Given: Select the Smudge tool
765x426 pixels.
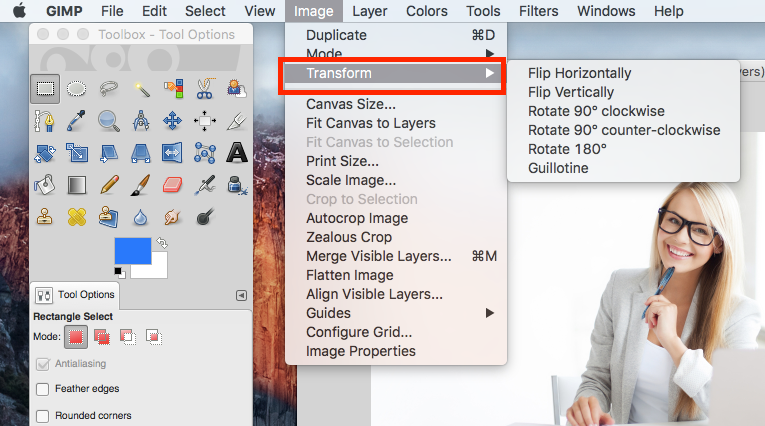Looking at the screenshot, I should click(173, 217).
